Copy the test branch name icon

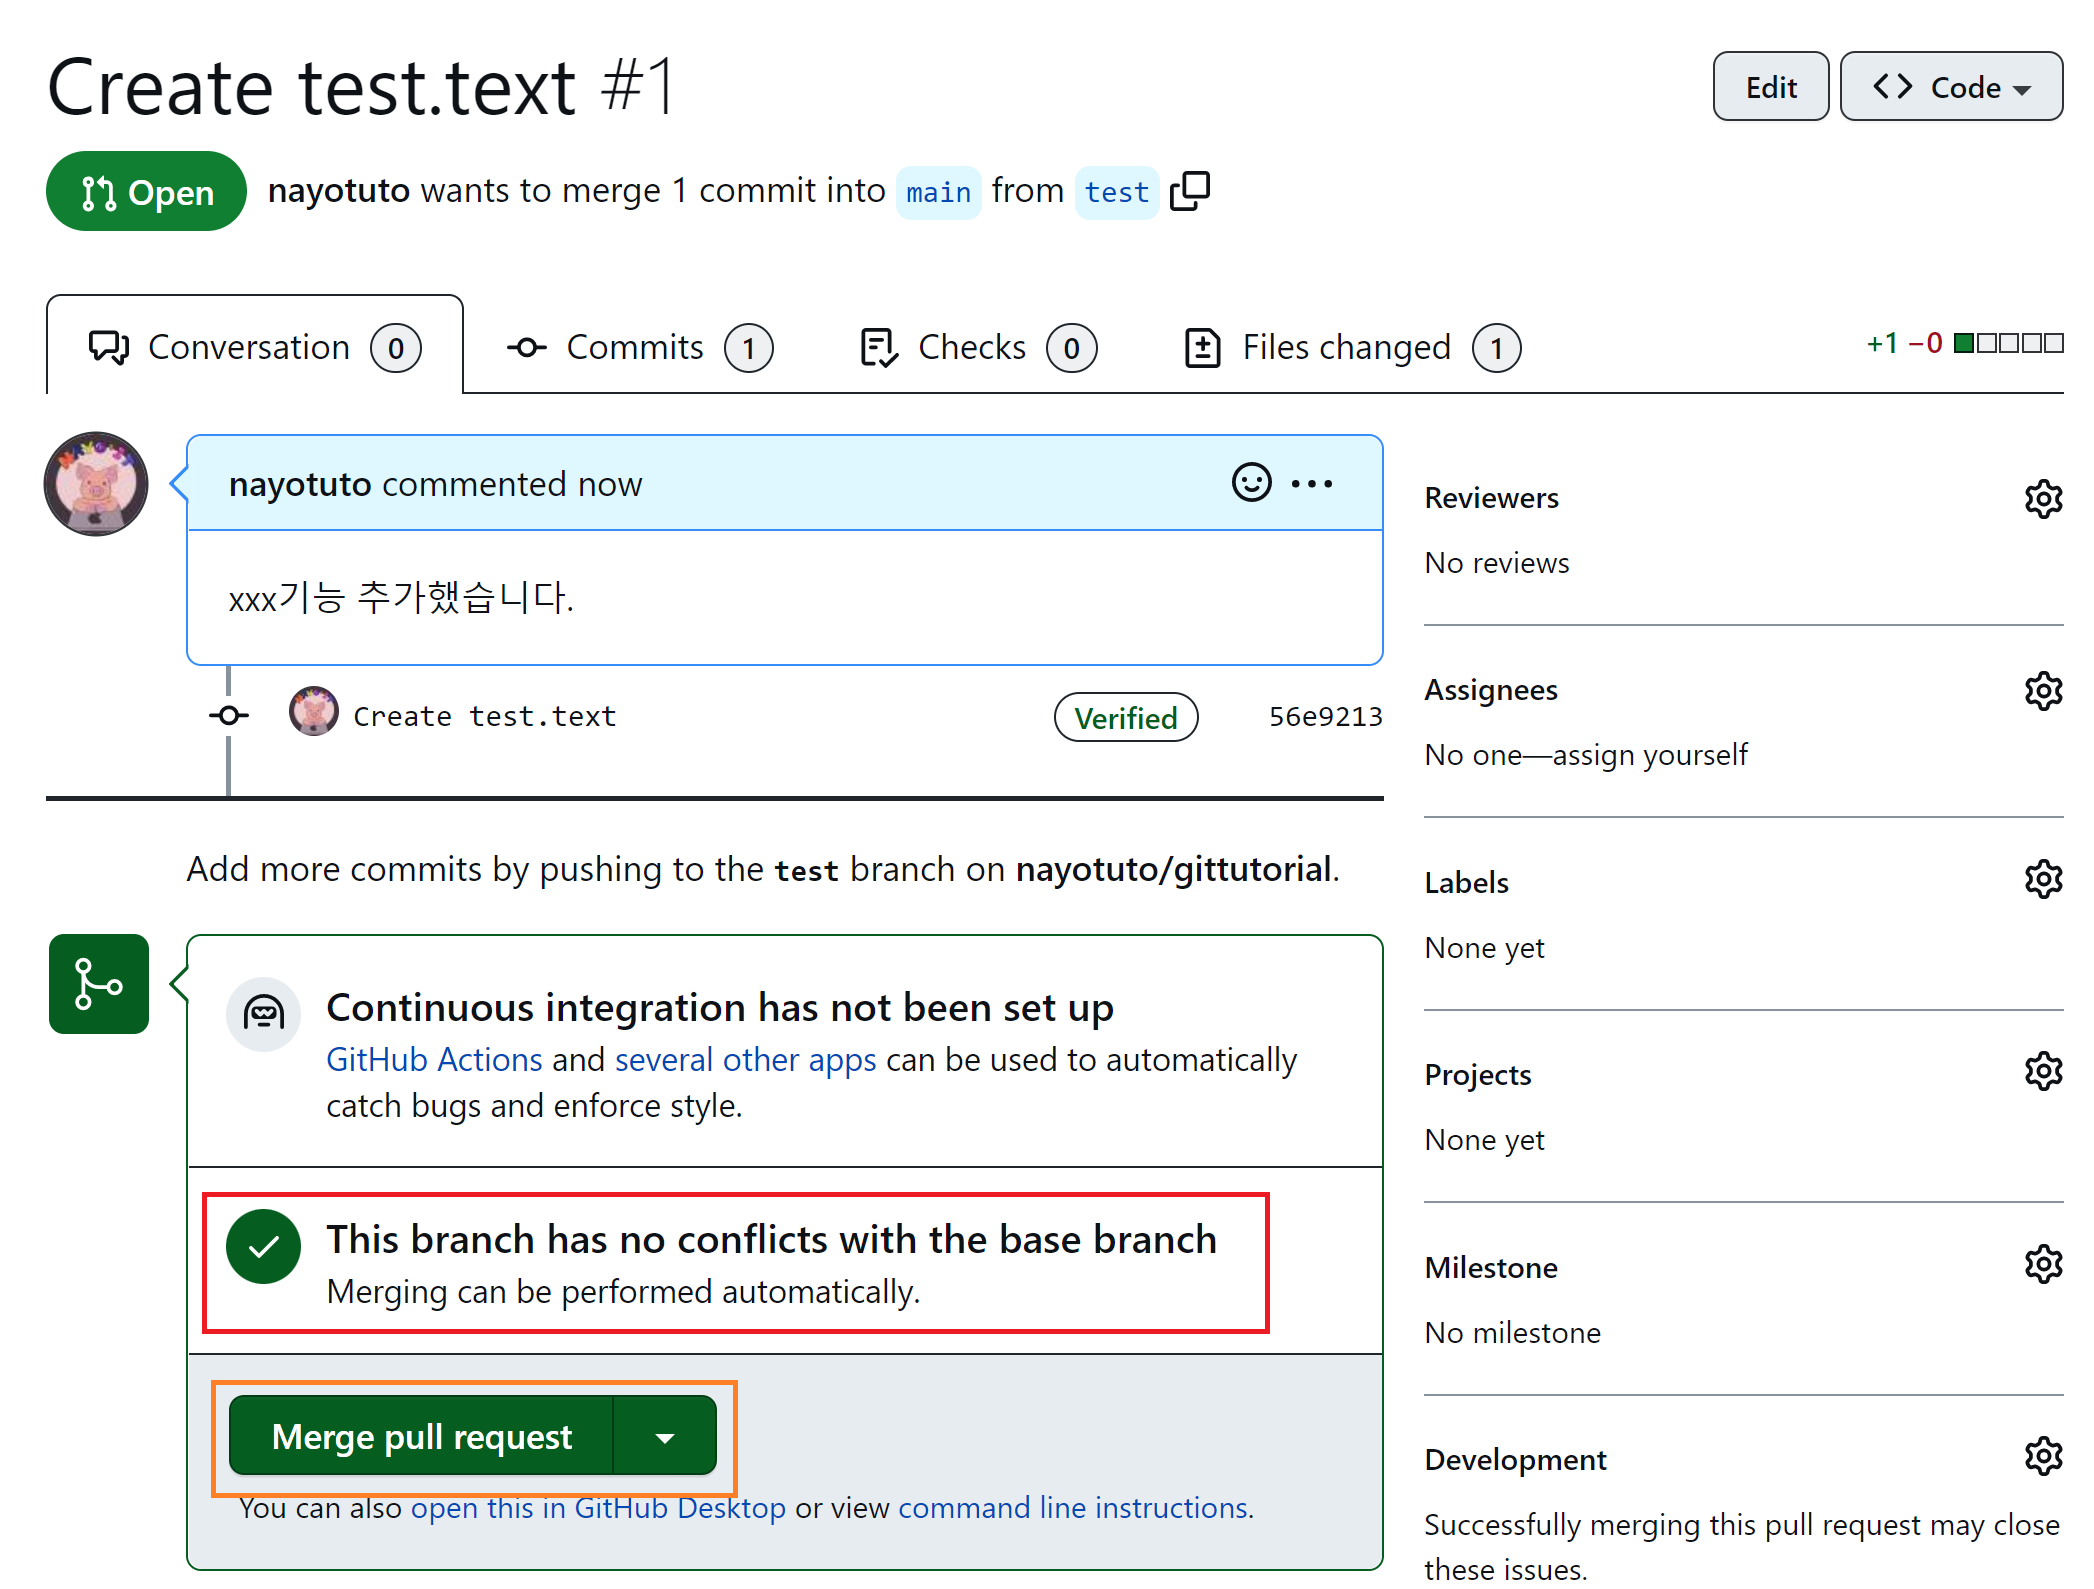click(1190, 191)
